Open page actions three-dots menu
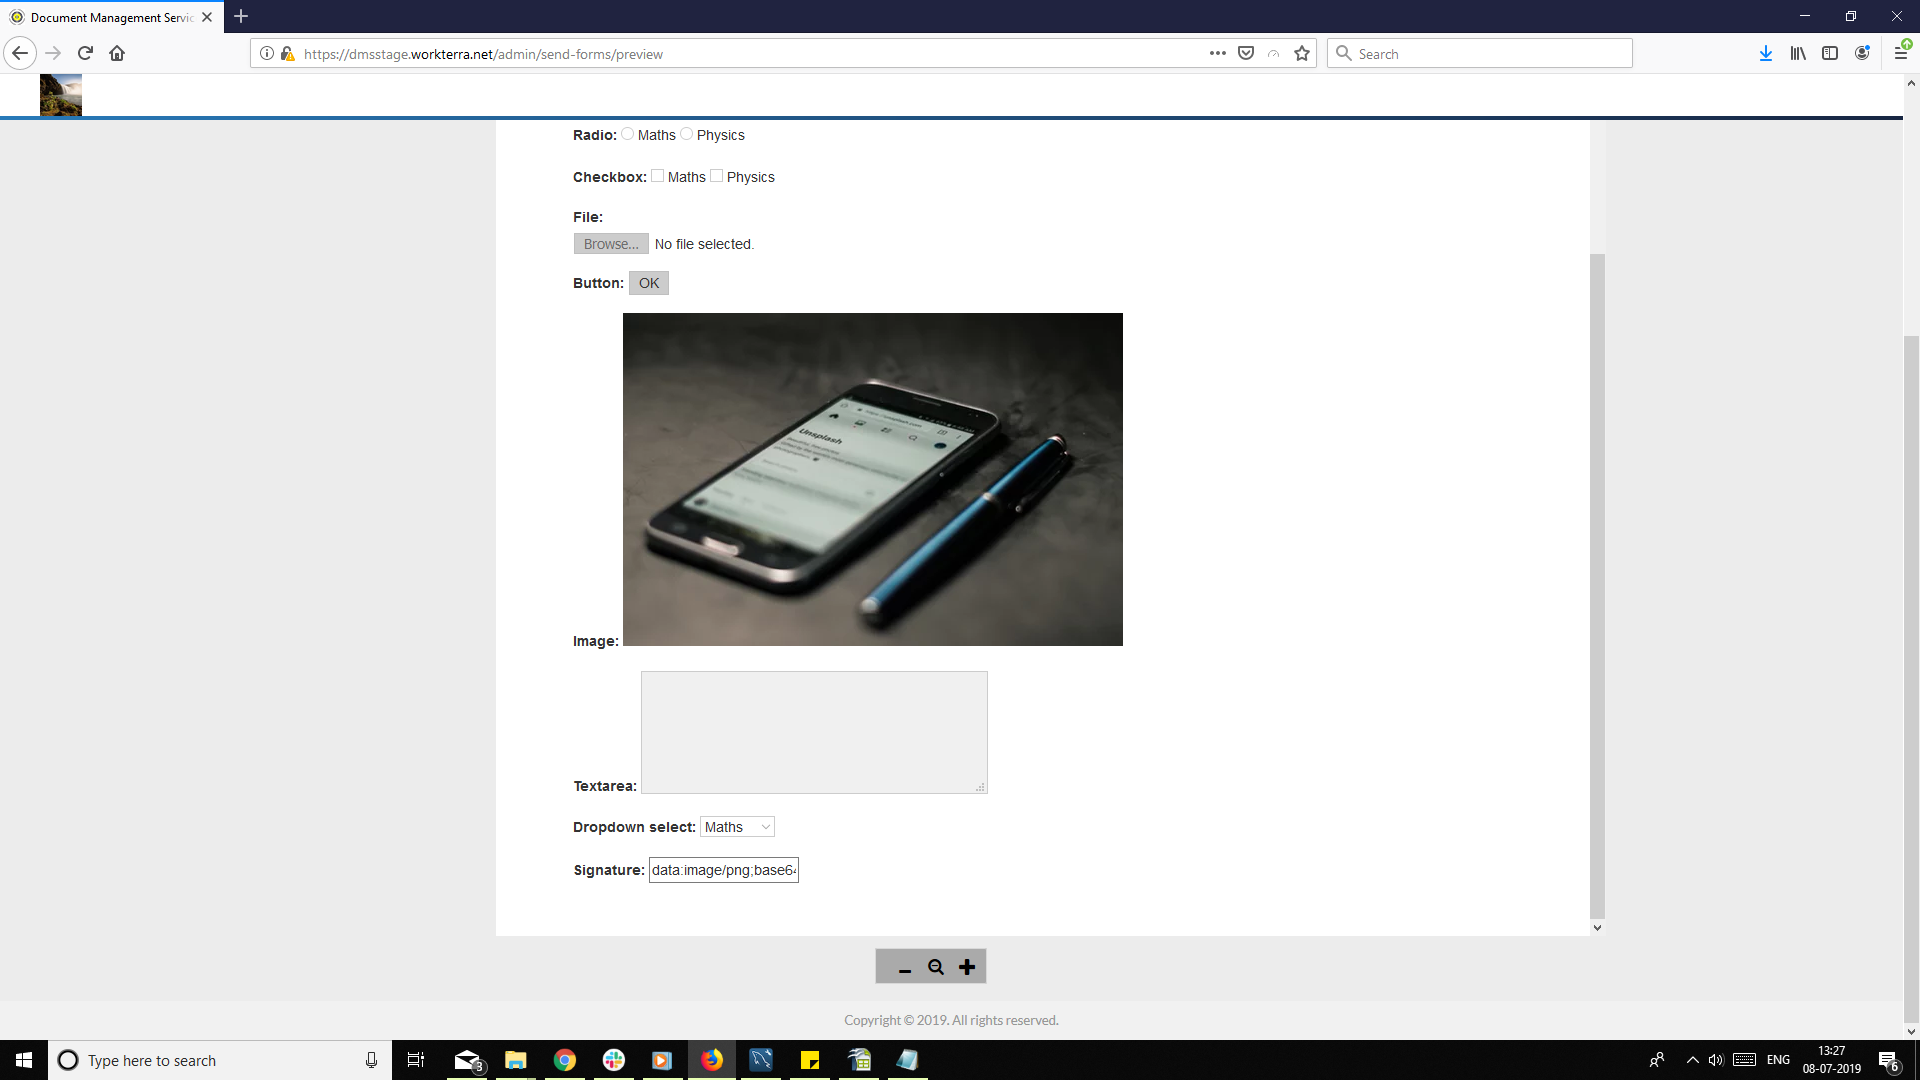 [x=1217, y=54]
